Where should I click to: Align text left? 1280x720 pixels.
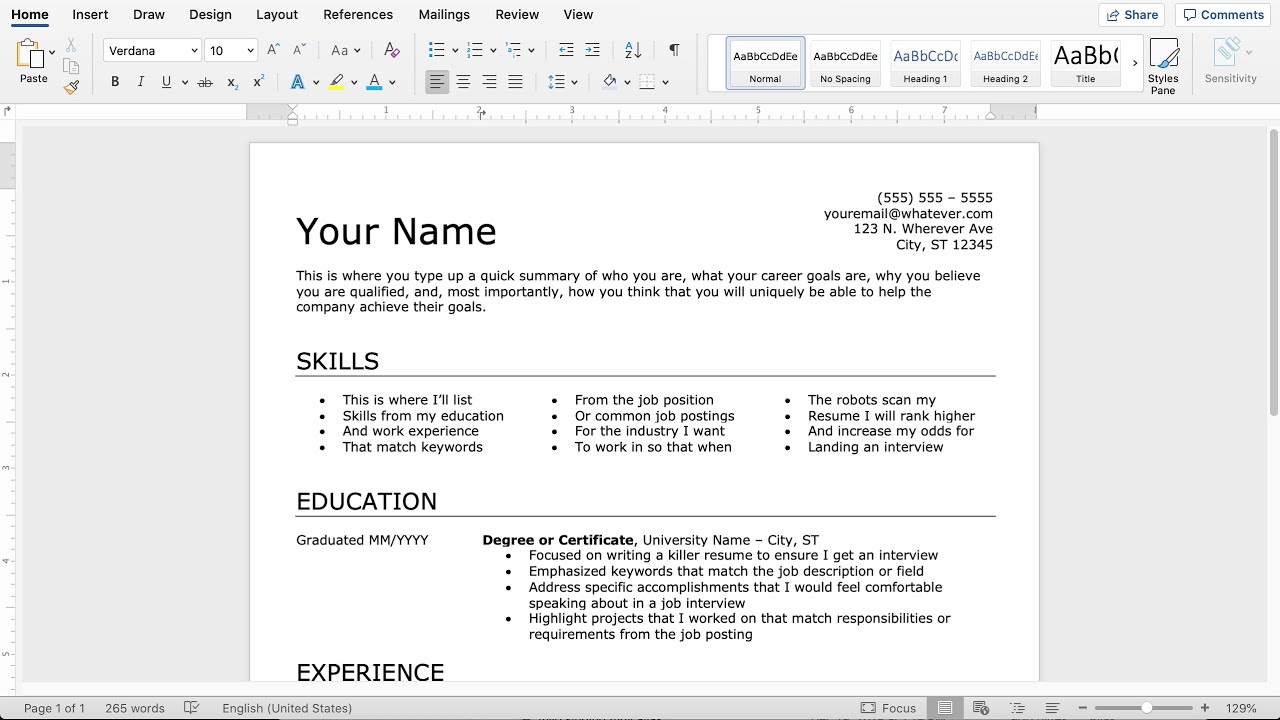coord(437,82)
